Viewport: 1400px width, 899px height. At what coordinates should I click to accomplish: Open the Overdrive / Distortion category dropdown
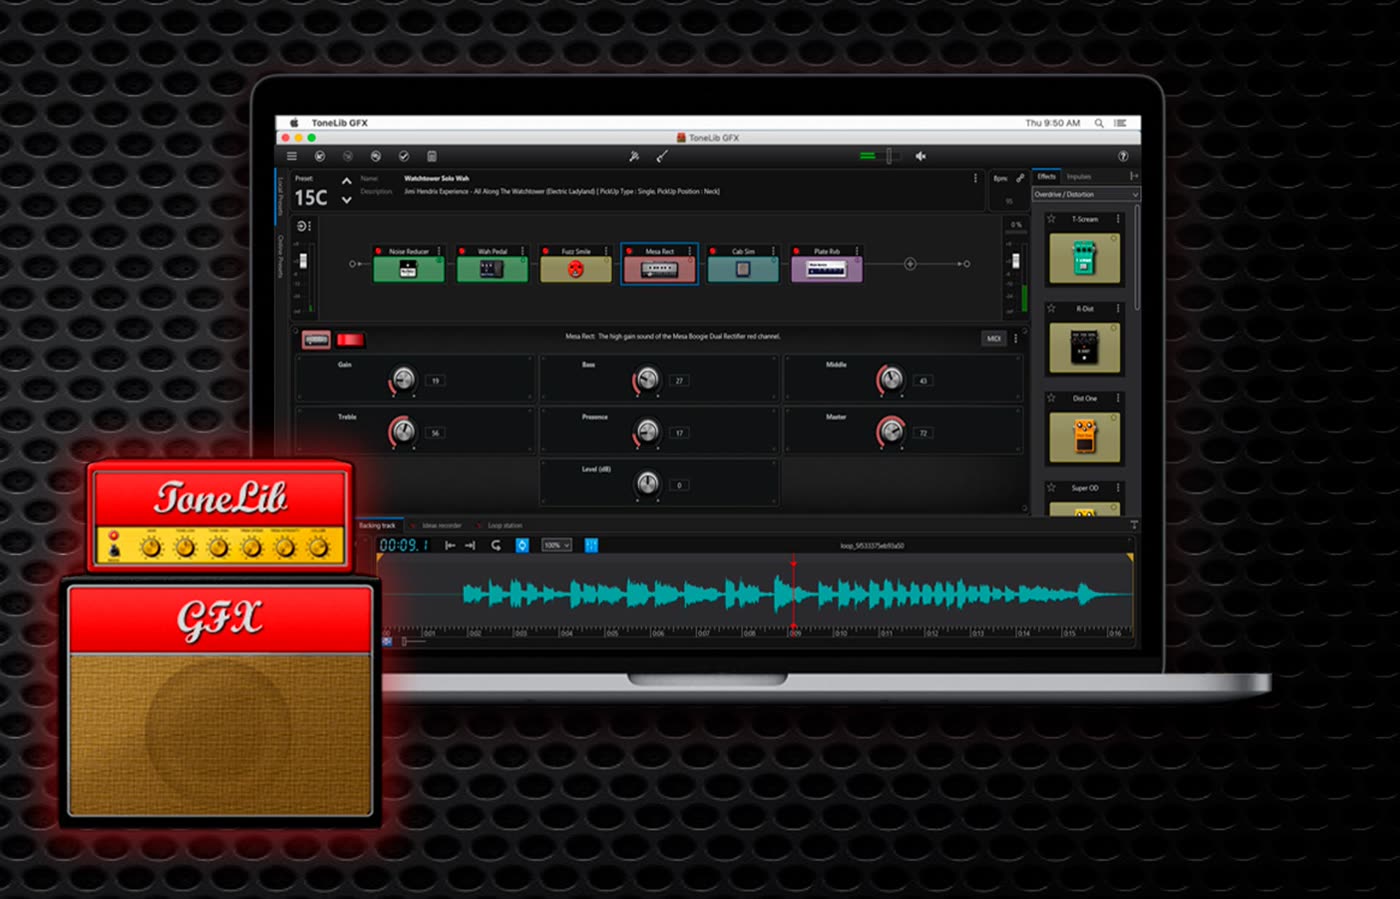click(x=1085, y=194)
